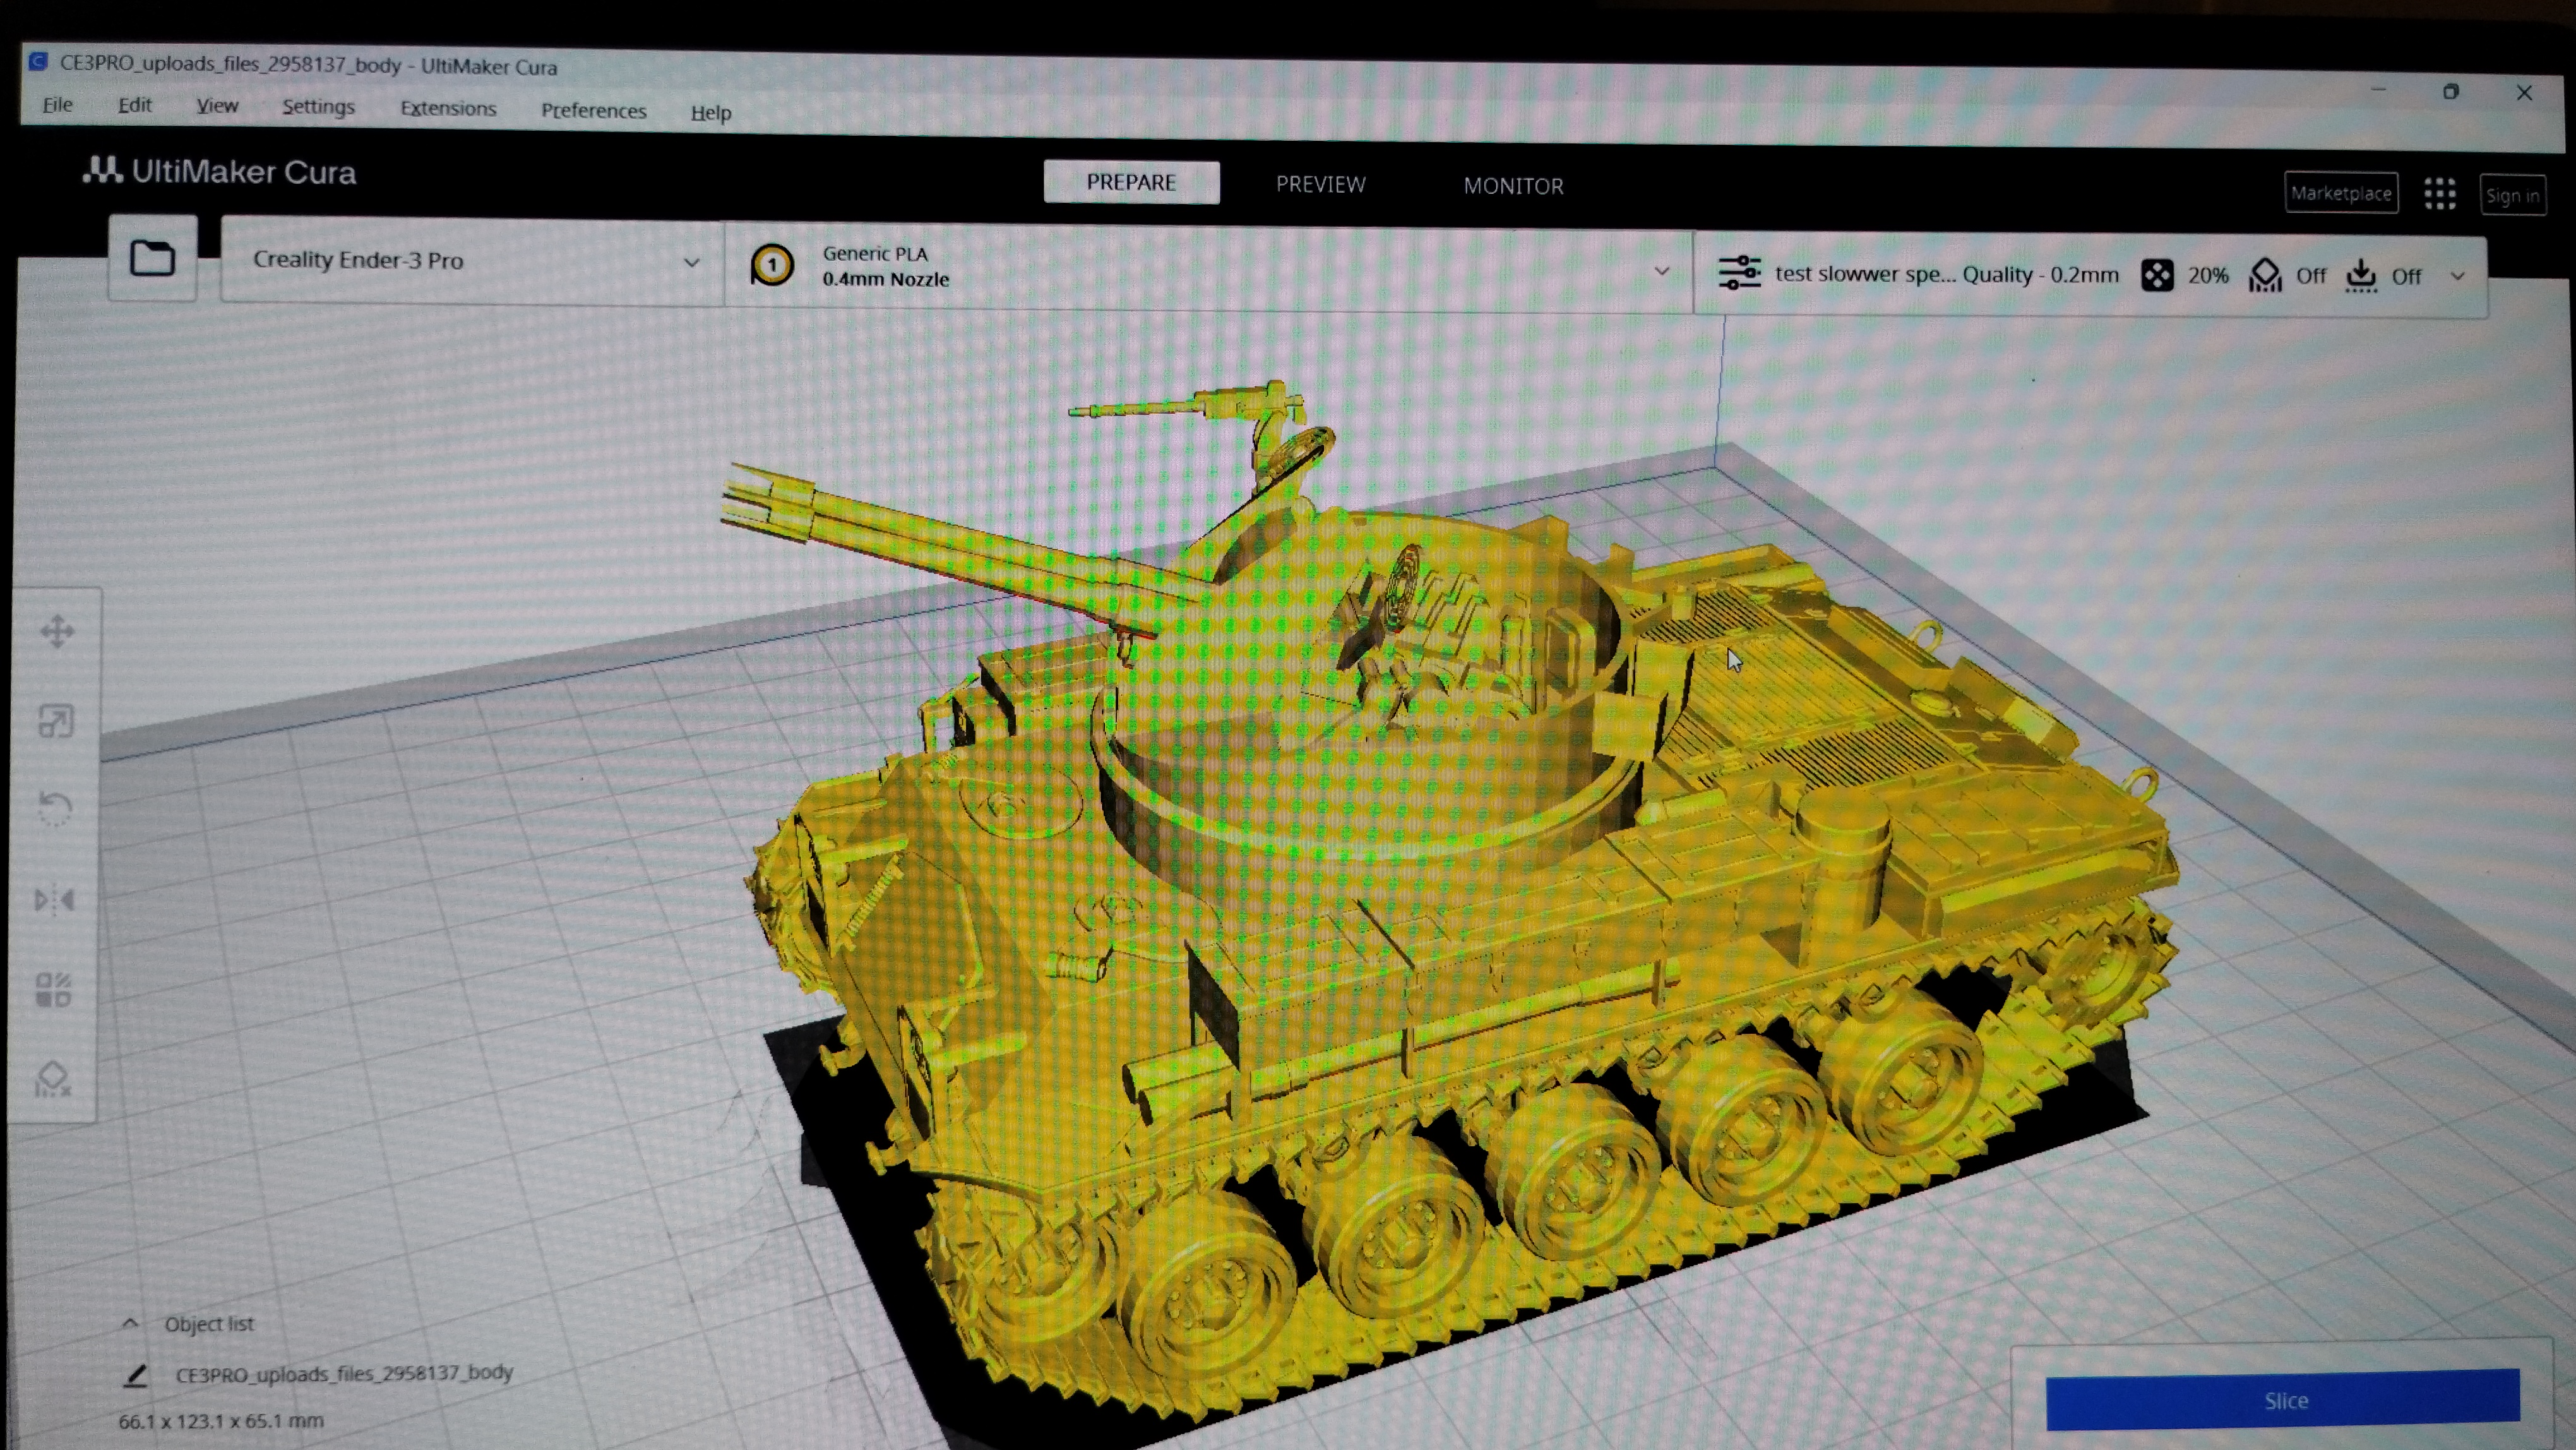The width and height of the screenshot is (2576, 1450).
Task: Close the Cura window
Action: 2524,93
